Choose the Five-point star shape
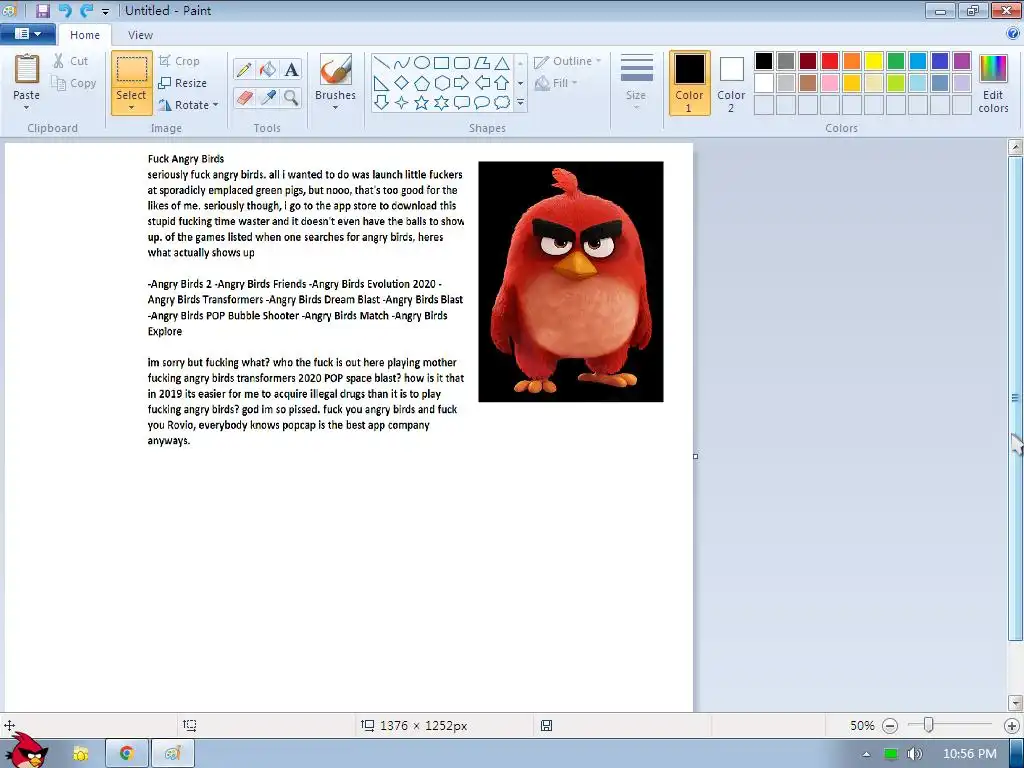The image size is (1024, 768). tap(422, 103)
